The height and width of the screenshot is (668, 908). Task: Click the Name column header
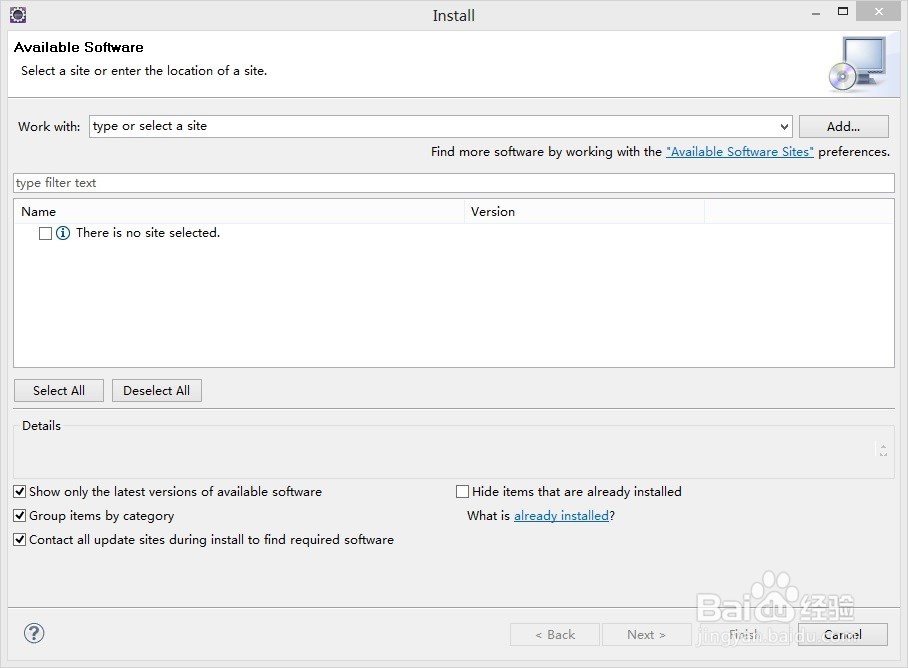coord(39,212)
